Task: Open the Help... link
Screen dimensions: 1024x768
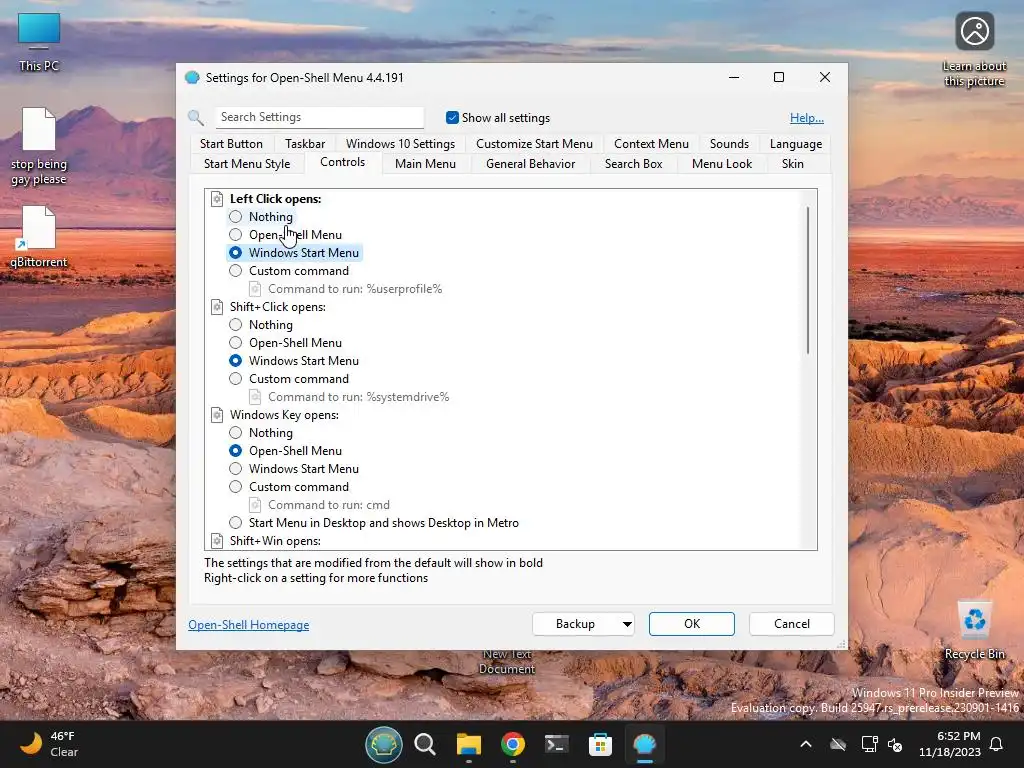Action: click(x=807, y=118)
